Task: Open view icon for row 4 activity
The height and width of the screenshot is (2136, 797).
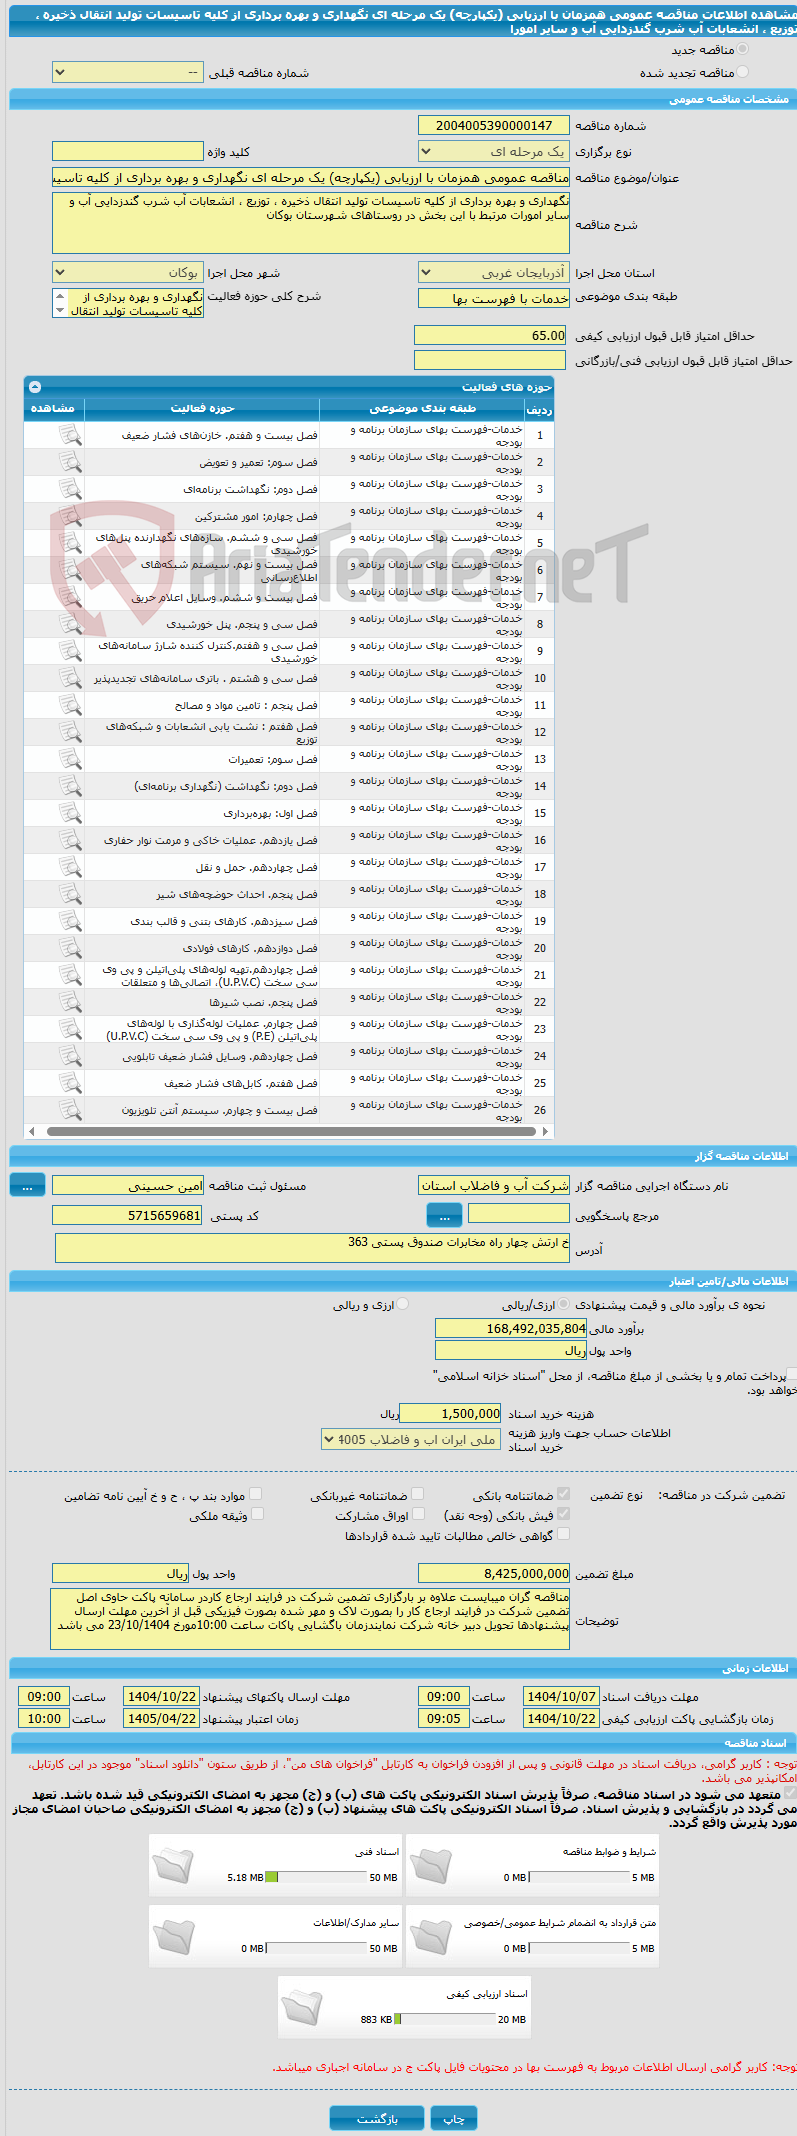Action: coord(69,515)
